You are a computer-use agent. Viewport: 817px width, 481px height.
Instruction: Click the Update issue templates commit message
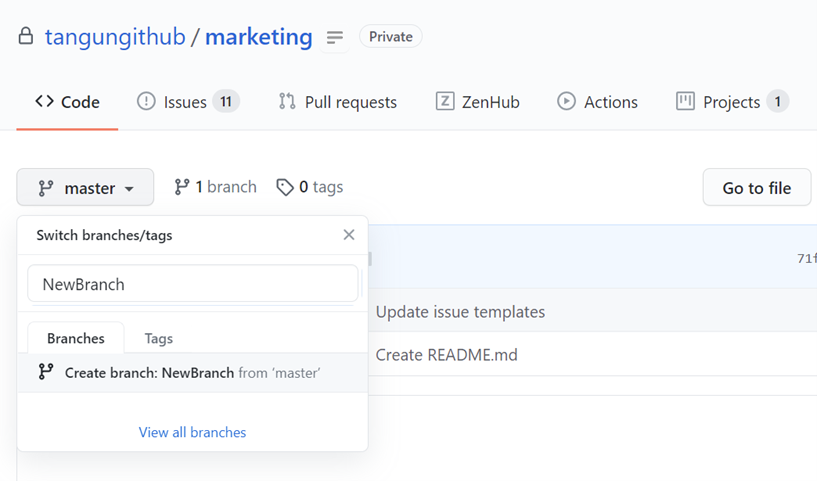click(x=460, y=312)
